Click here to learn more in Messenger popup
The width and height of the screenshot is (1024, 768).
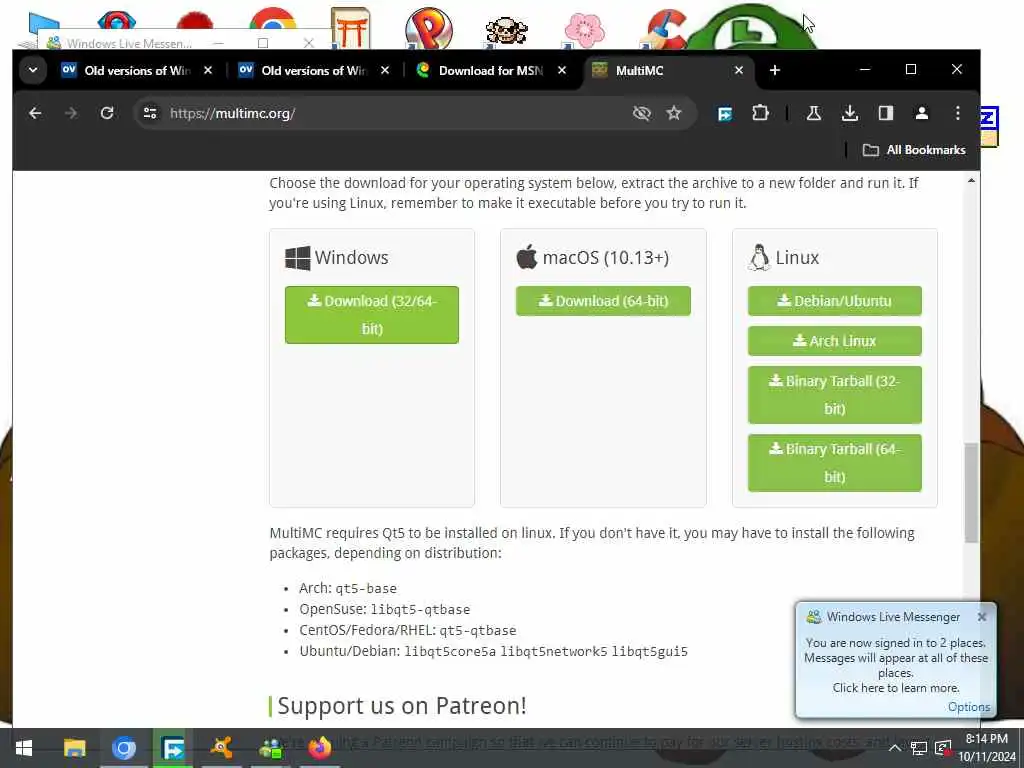click(895, 688)
